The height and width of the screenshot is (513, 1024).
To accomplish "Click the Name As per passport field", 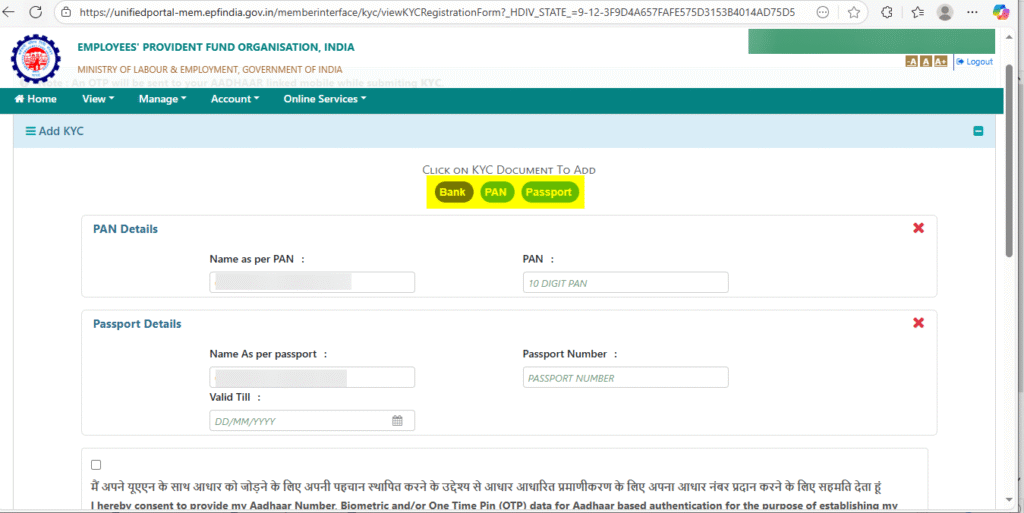I will pyautogui.click(x=312, y=377).
